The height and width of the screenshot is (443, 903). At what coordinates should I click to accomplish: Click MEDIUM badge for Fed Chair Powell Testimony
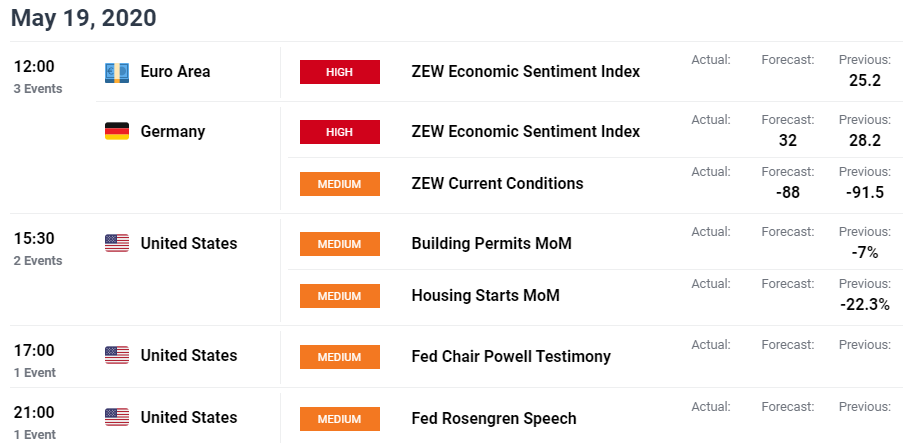[340, 357]
